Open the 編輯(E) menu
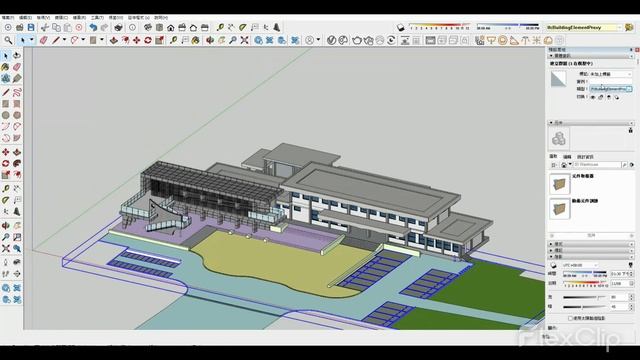 click(25, 18)
